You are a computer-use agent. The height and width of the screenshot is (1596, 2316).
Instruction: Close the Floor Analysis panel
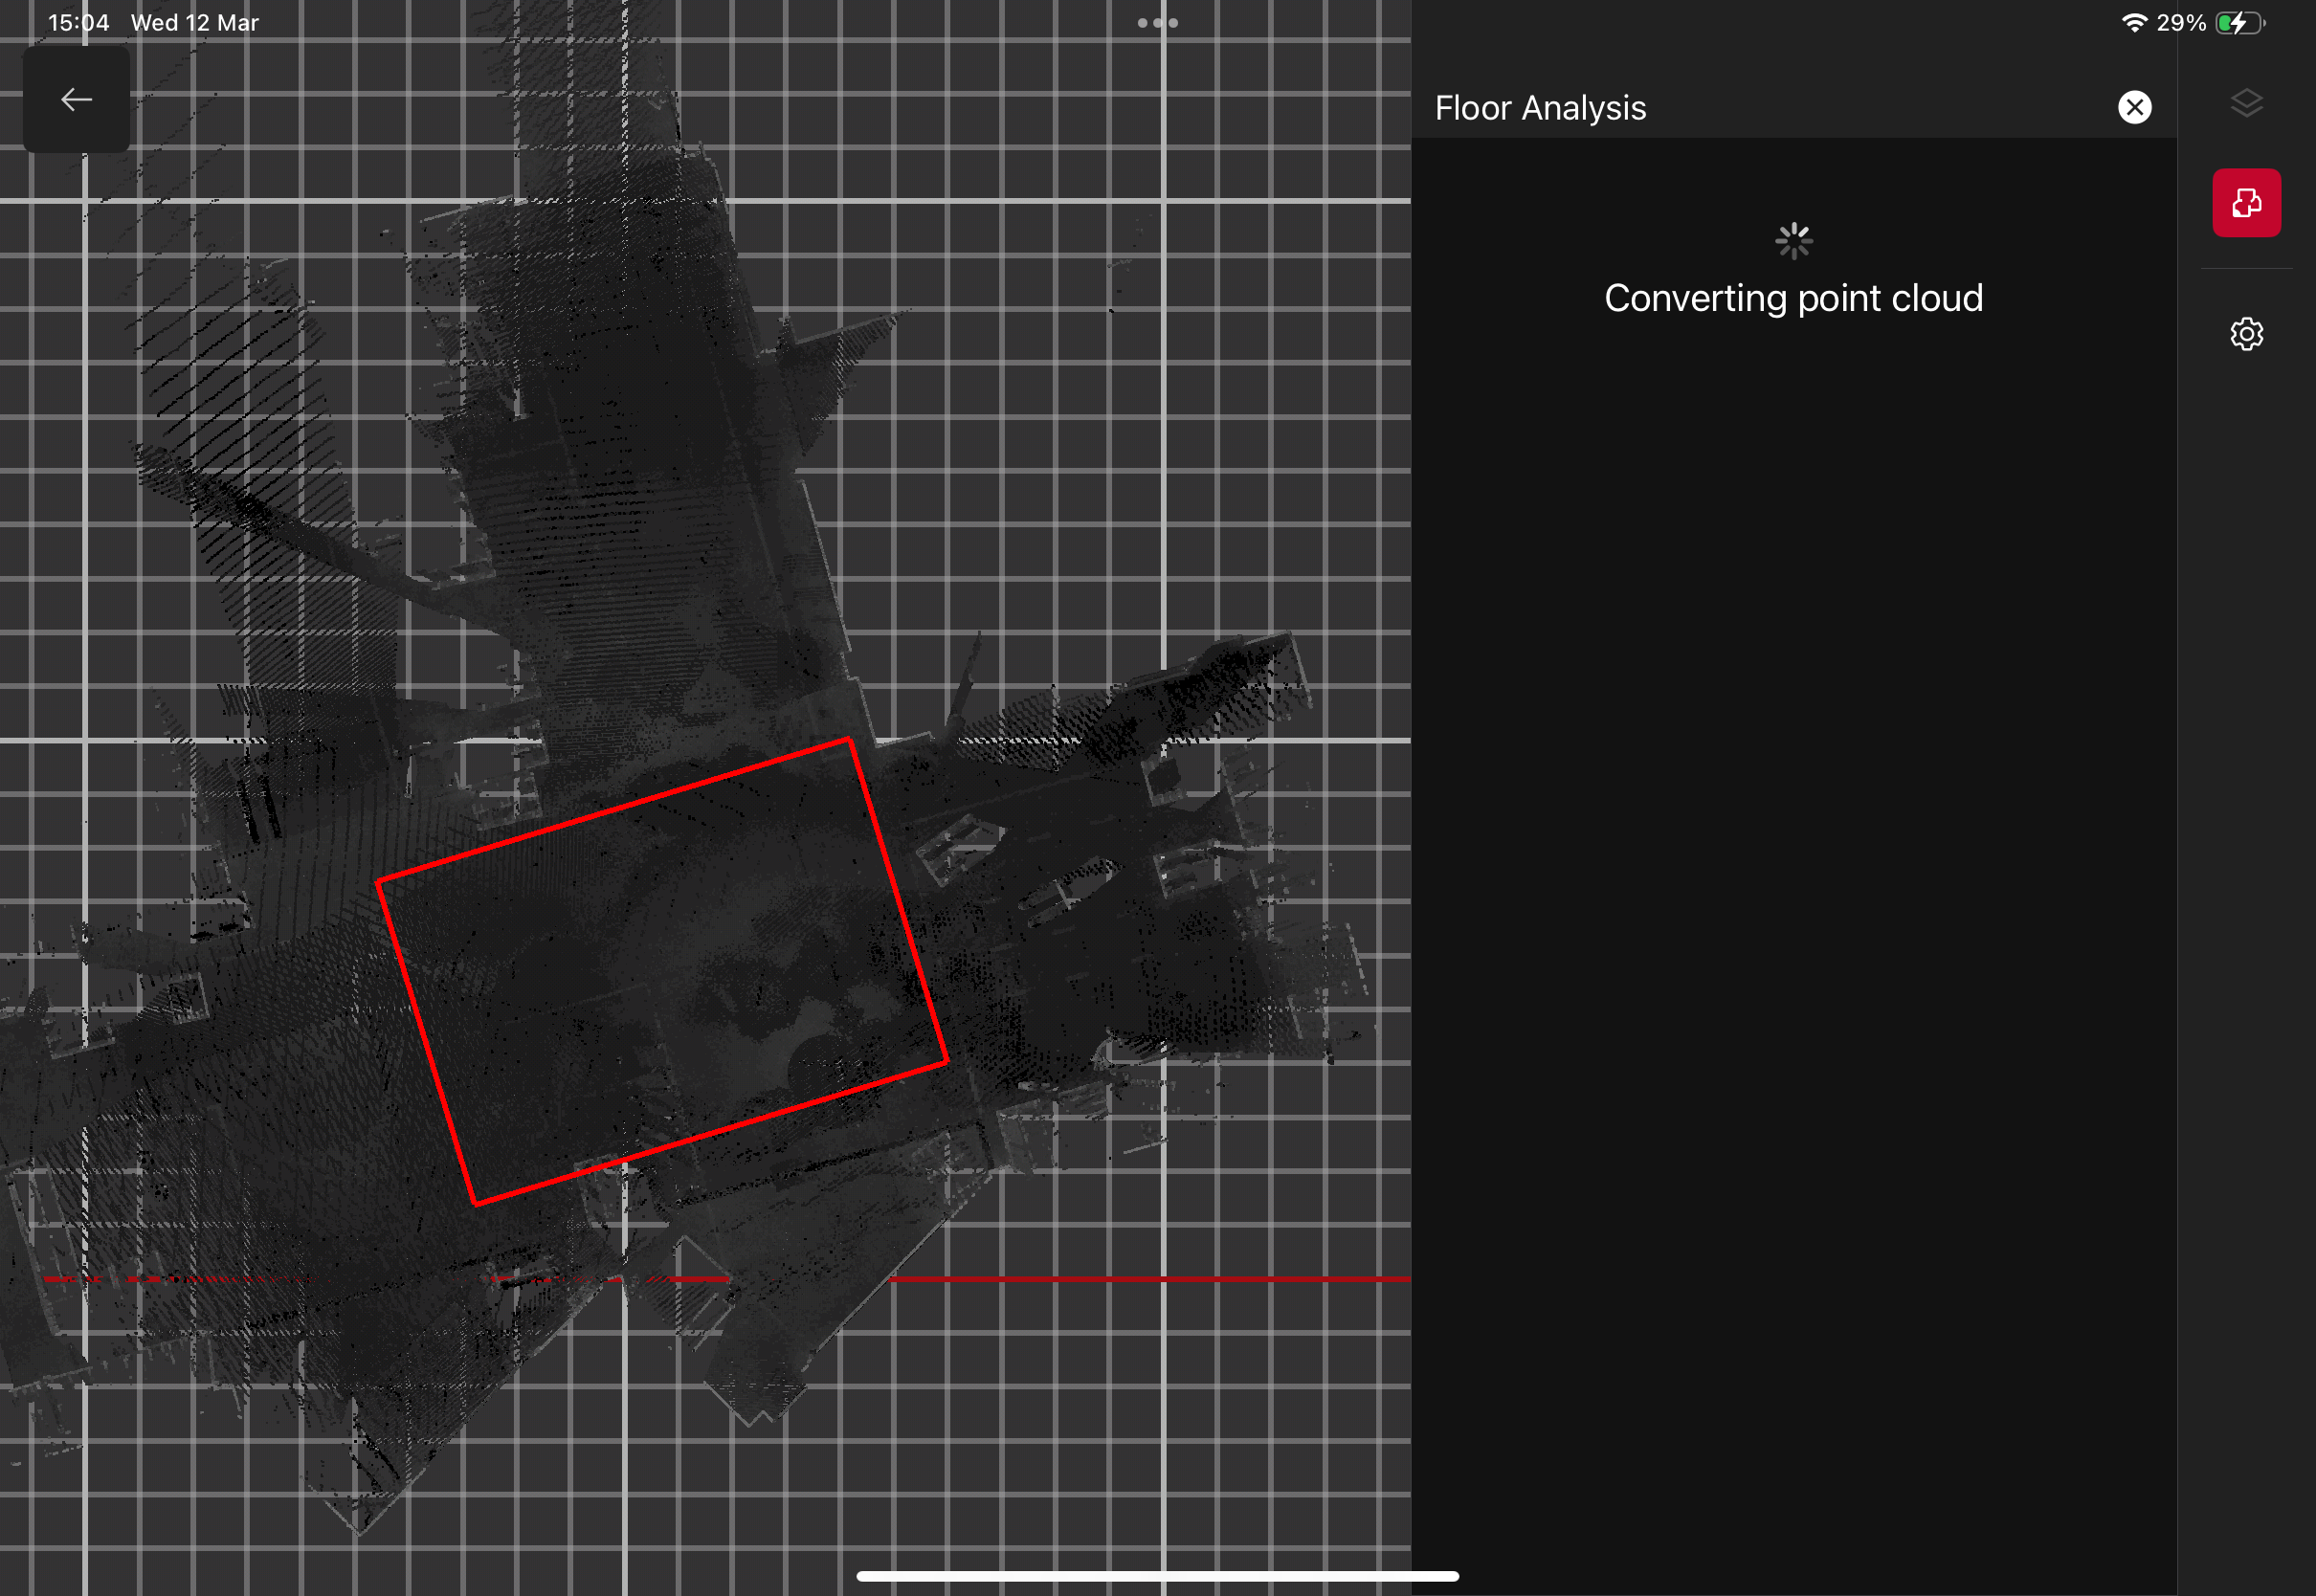pos(2134,107)
